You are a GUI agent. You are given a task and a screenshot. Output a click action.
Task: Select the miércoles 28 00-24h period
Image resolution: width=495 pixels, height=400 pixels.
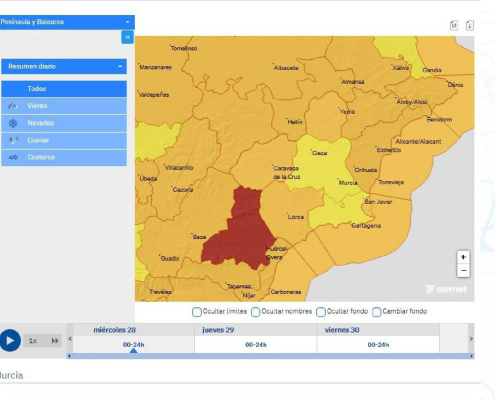134,345
